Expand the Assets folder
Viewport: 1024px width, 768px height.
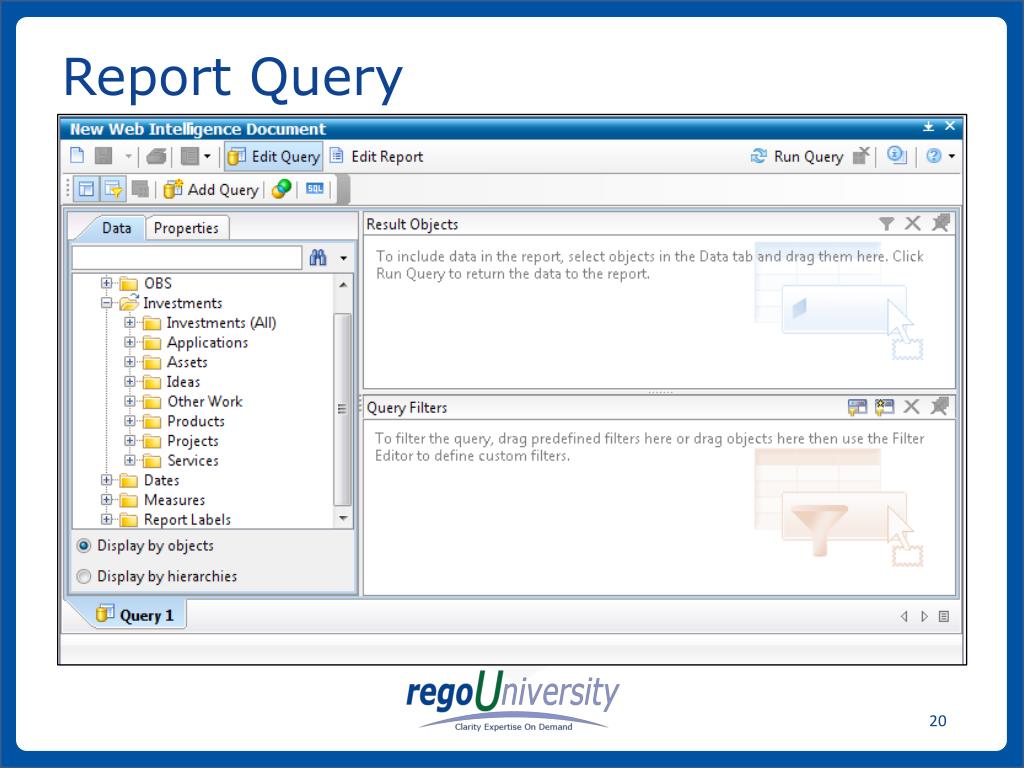(129, 362)
